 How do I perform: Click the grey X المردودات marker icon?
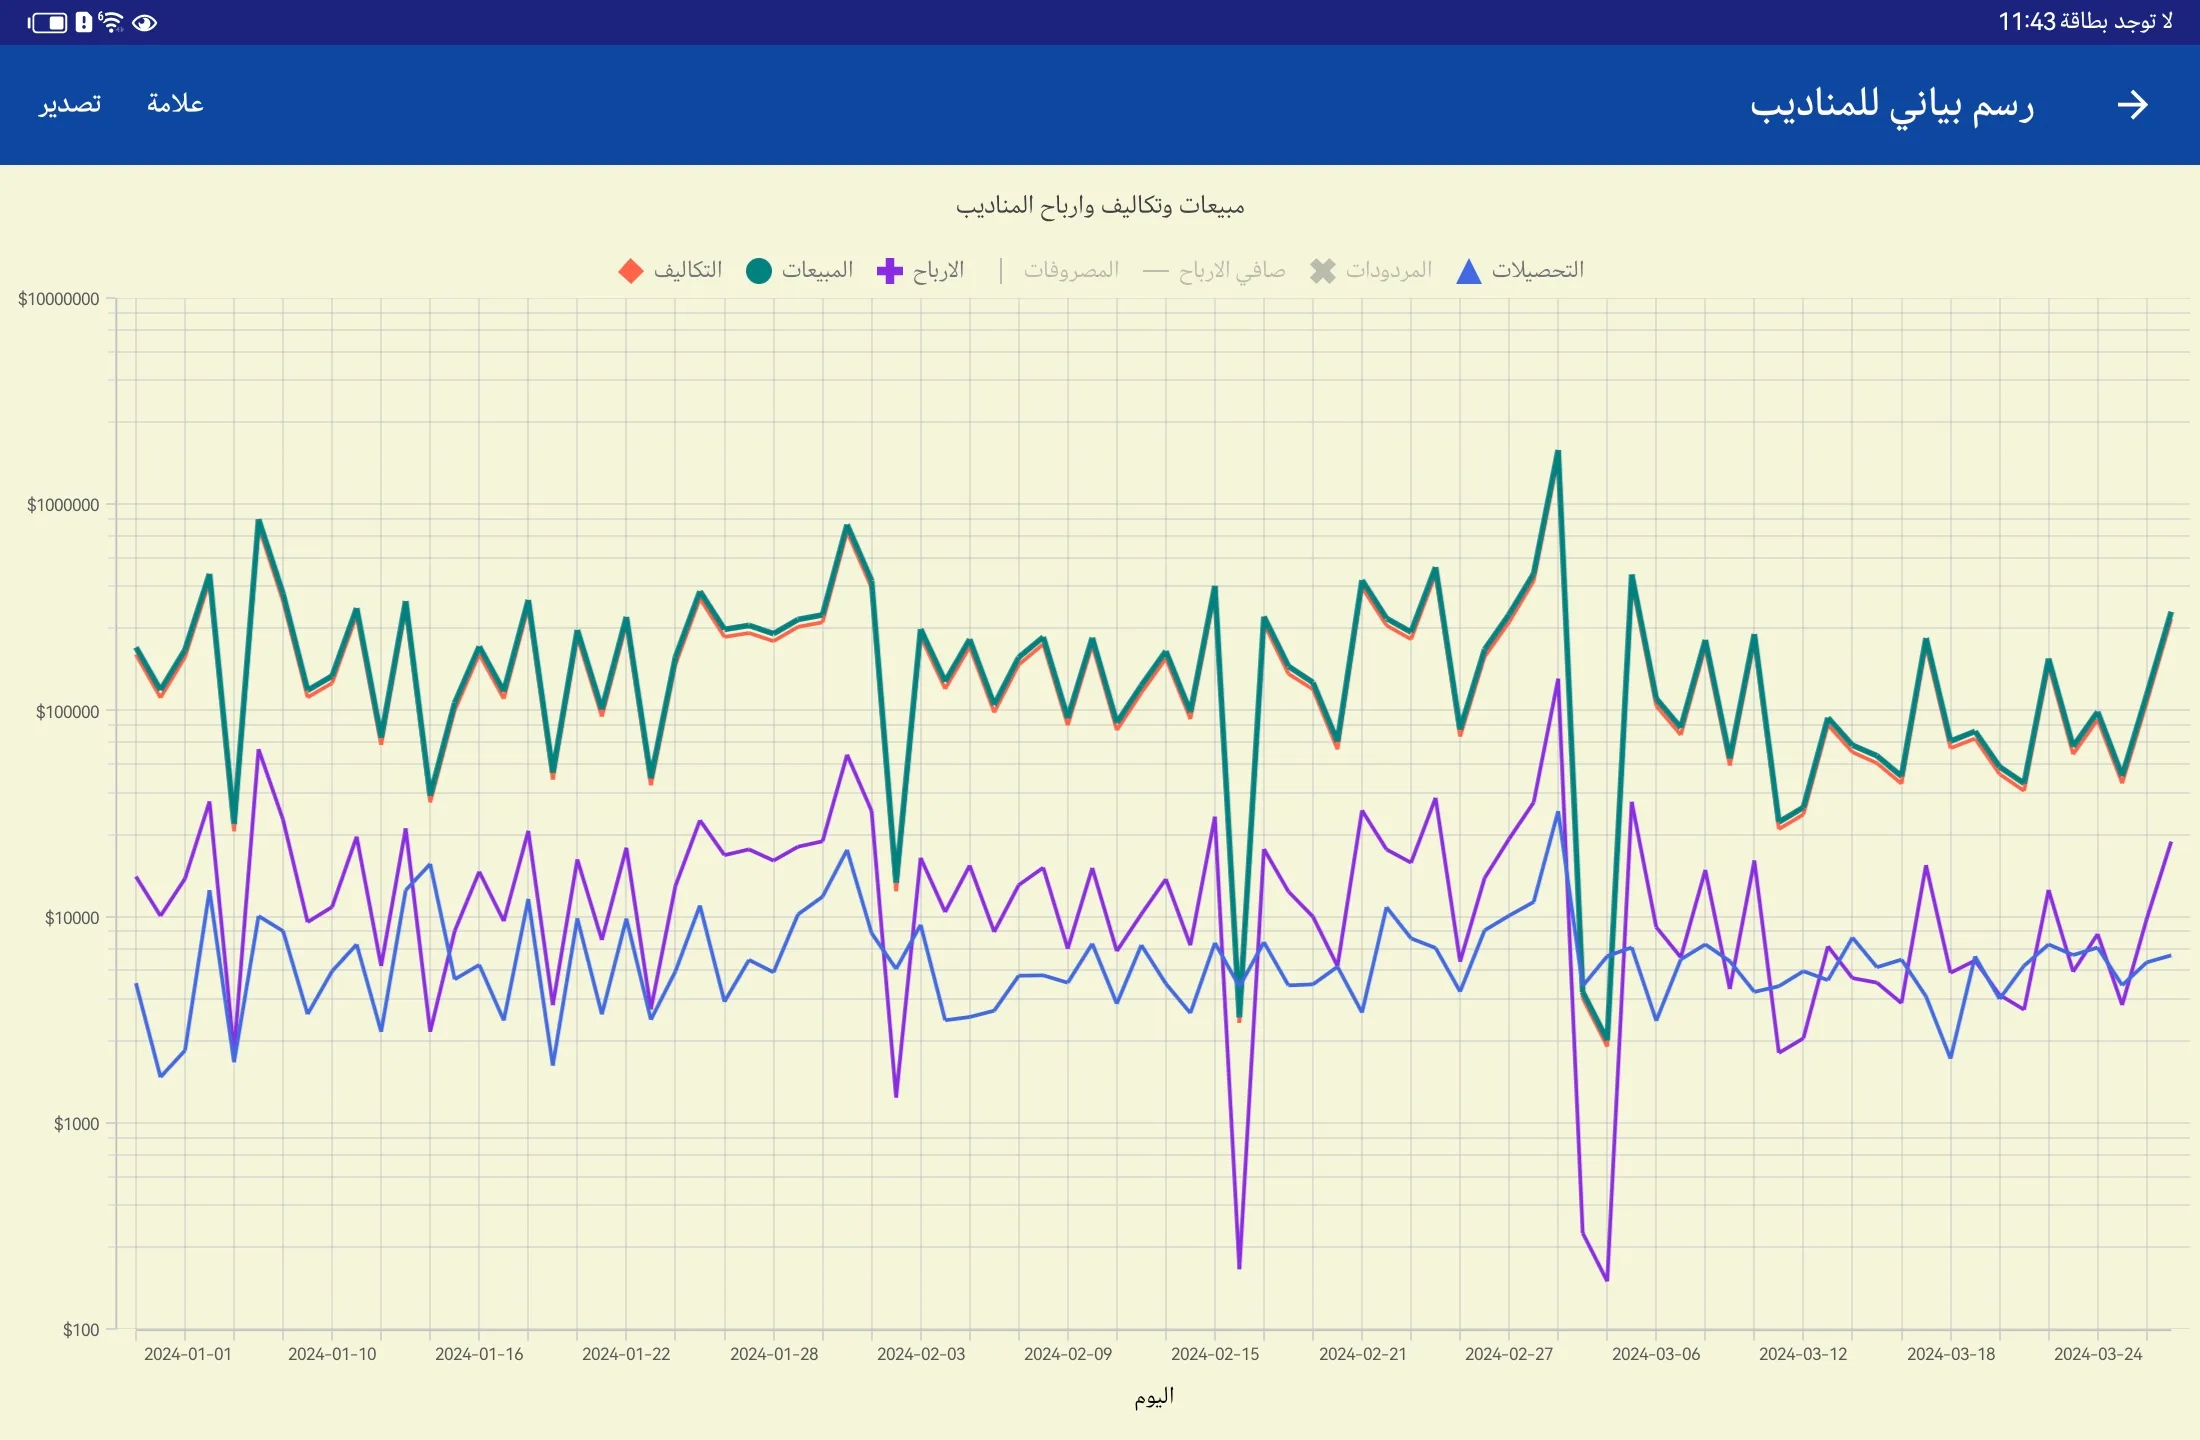click(x=1323, y=271)
